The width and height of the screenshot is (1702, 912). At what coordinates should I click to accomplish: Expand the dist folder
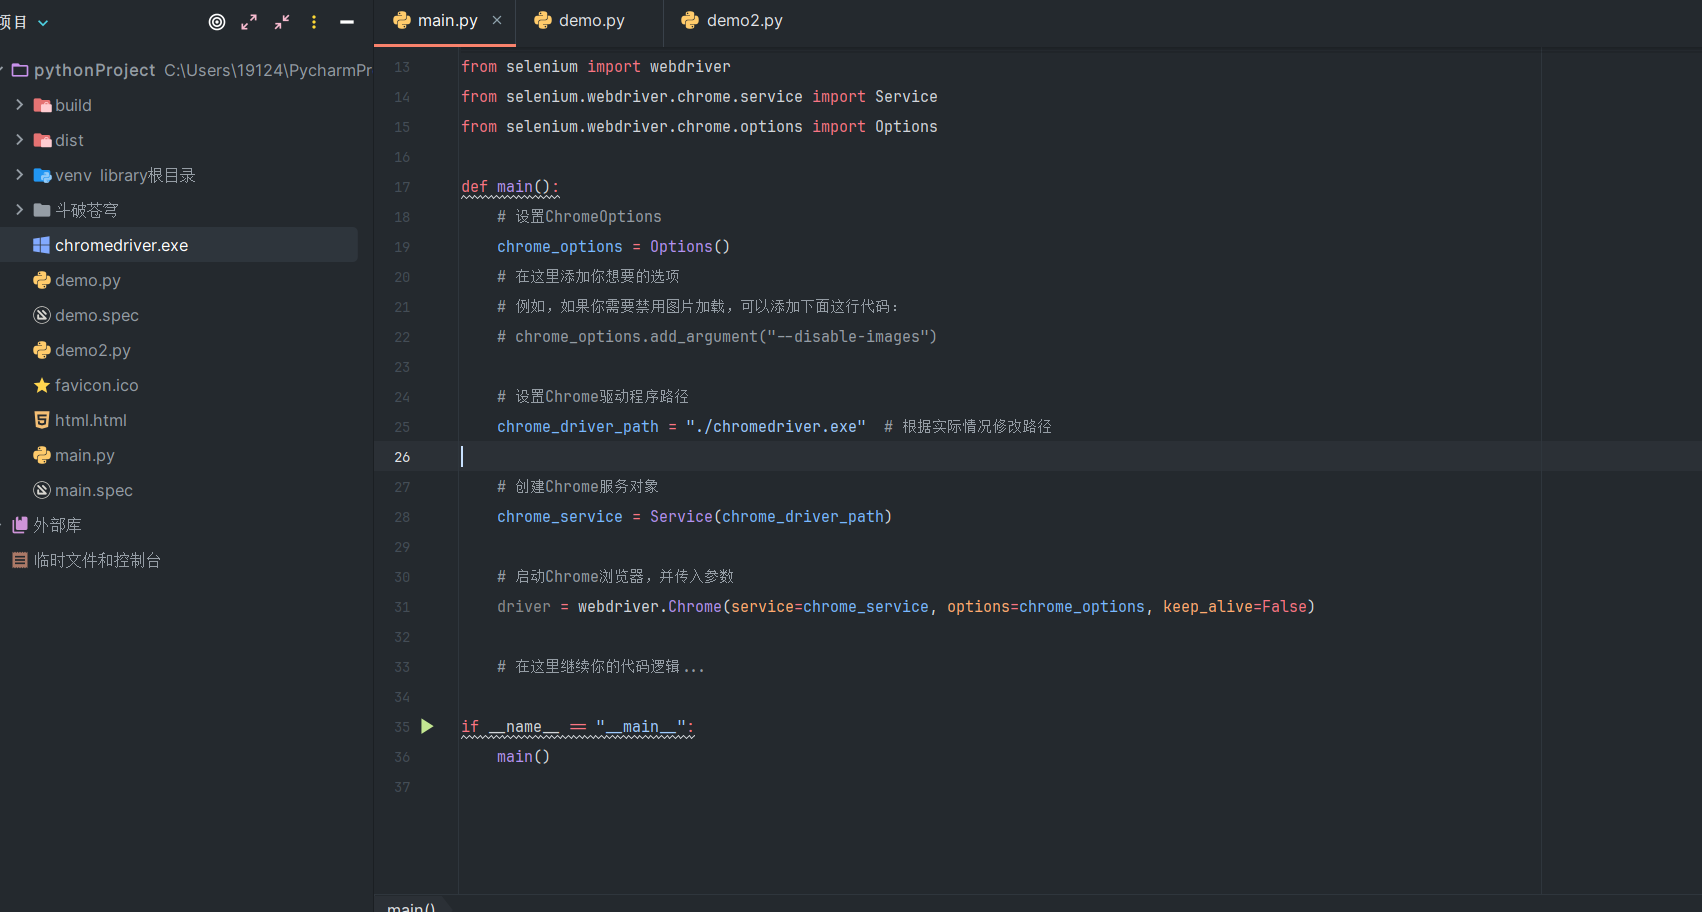point(19,140)
